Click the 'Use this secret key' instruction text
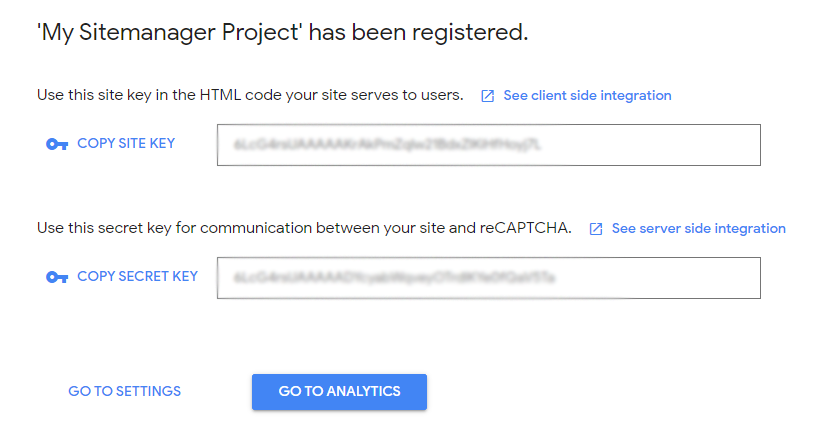831x446 pixels. (x=305, y=228)
